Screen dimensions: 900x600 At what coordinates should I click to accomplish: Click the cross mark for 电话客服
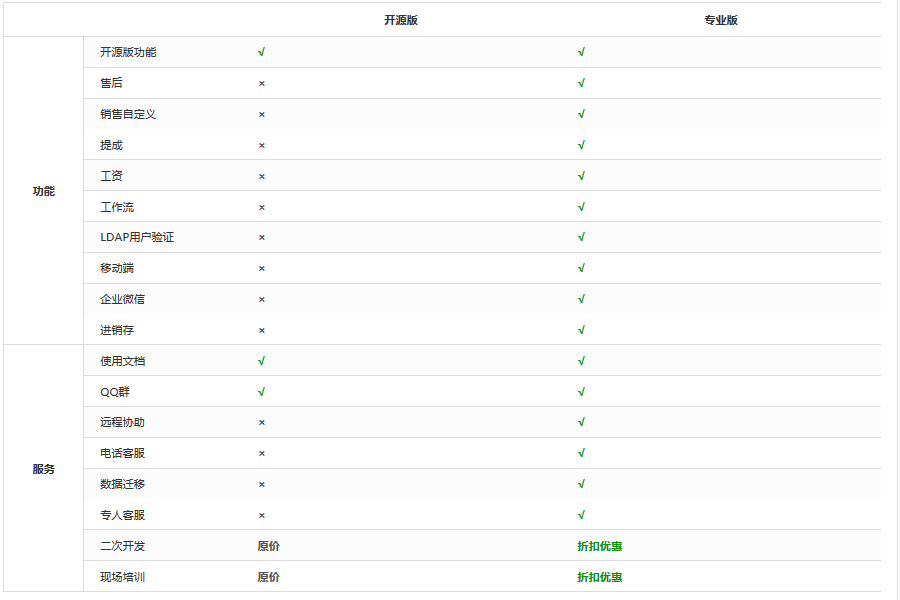coord(262,454)
